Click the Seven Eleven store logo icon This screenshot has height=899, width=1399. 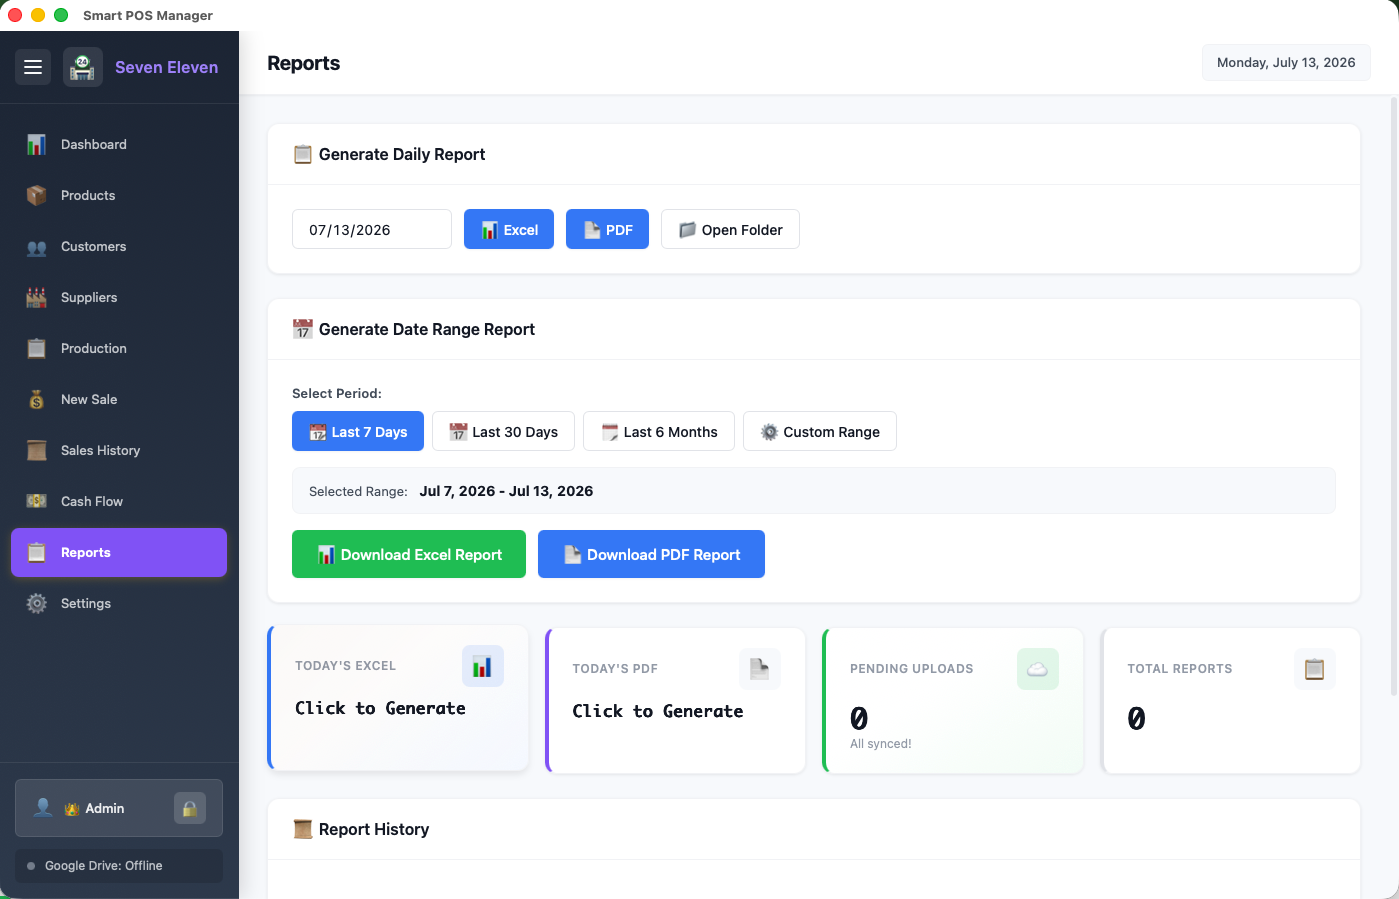(83, 67)
